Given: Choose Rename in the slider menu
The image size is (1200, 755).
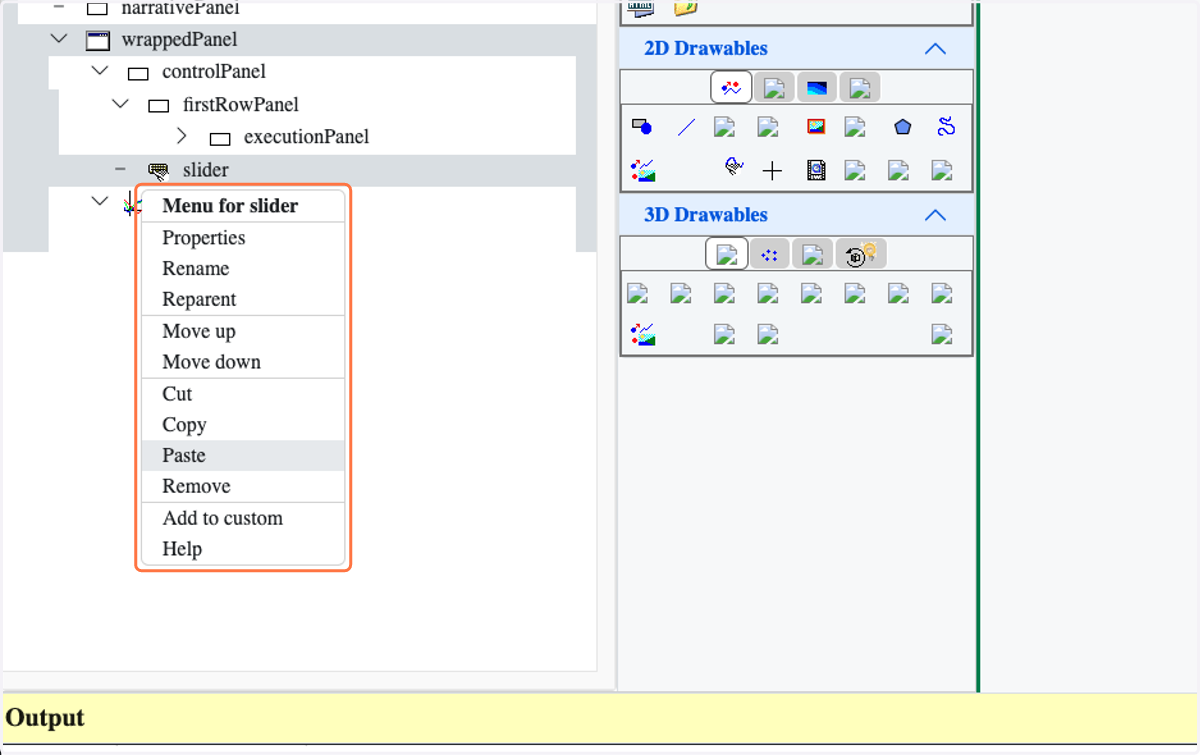Looking at the screenshot, I should 243,269.
